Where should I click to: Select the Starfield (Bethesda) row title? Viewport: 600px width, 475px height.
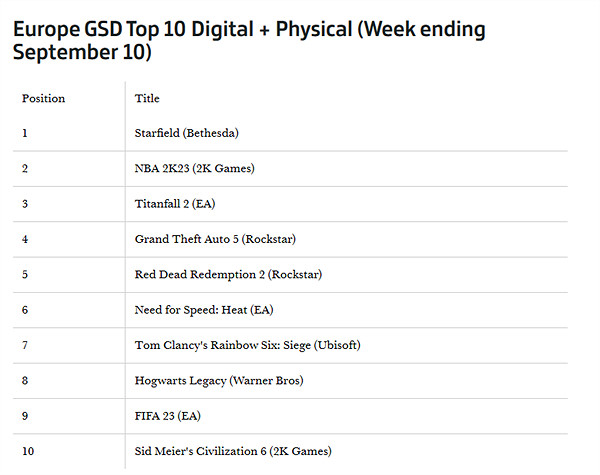click(187, 133)
